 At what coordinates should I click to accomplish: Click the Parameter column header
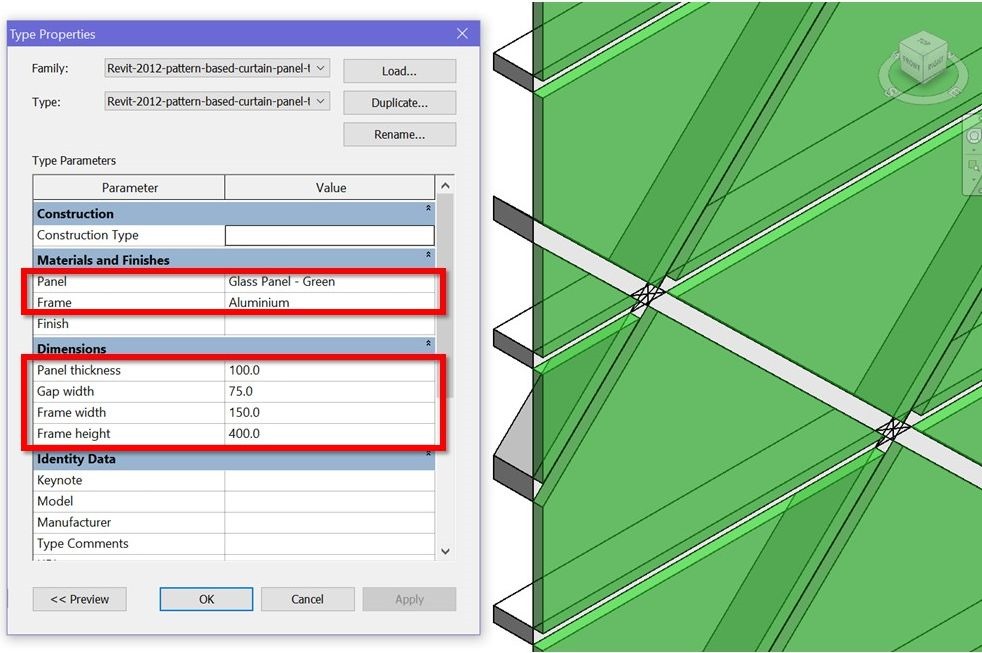click(x=129, y=188)
